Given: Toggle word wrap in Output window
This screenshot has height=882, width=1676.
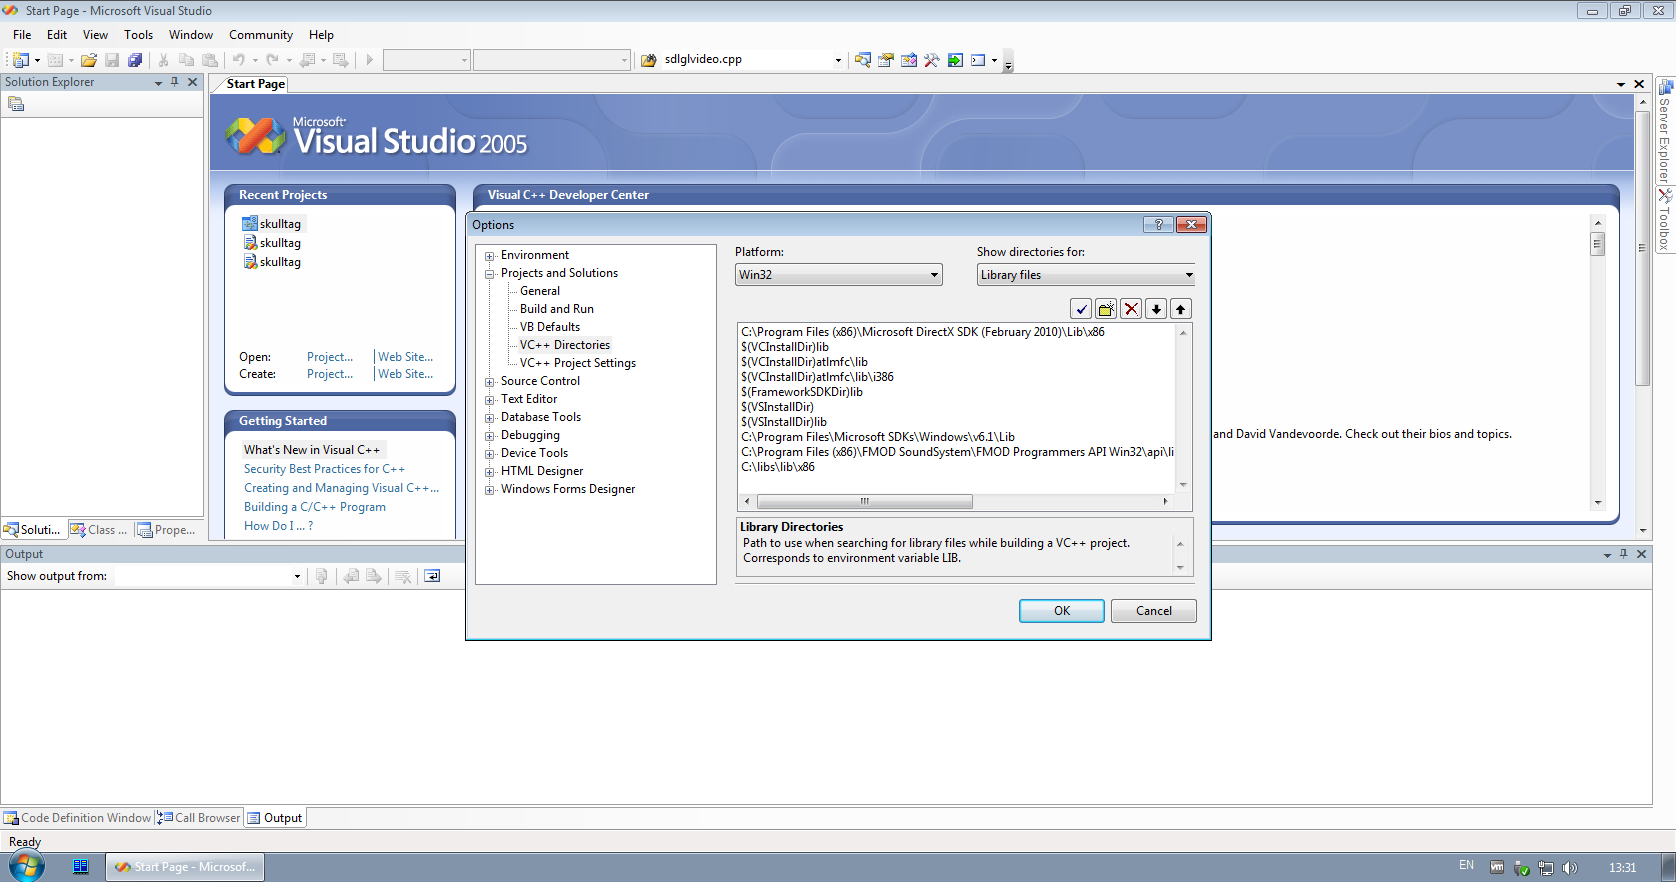Looking at the screenshot, I should 432,576.
